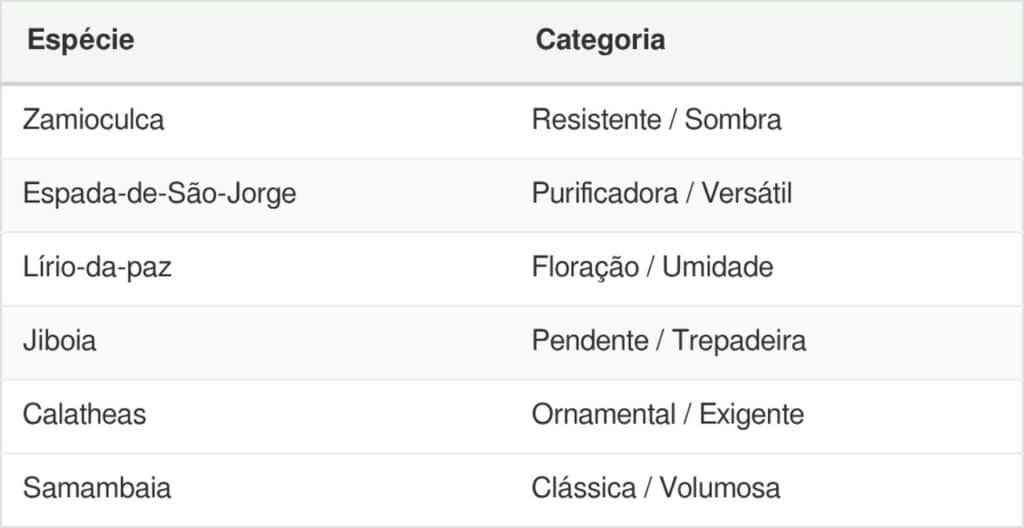The height and width of the screenshot is (528, 1024).
Task: Click the Lírio-da-paz species cell
Action: (x=97, y=267)
